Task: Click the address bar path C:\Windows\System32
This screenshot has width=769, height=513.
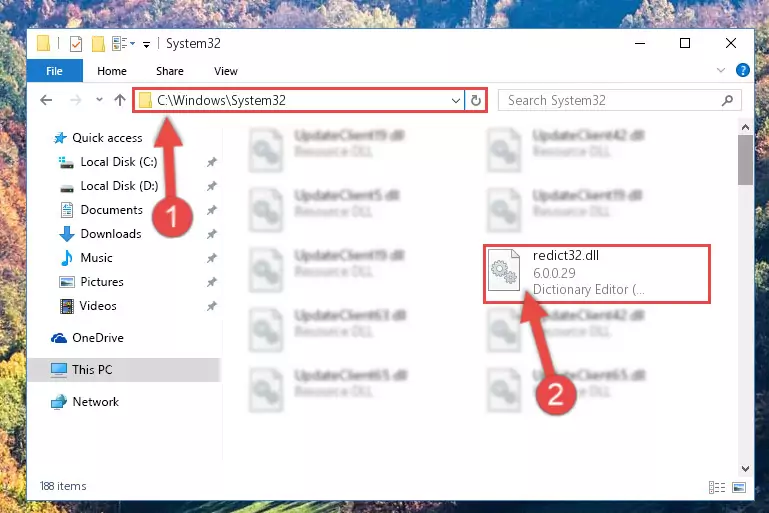Action: tap(221, 101)
